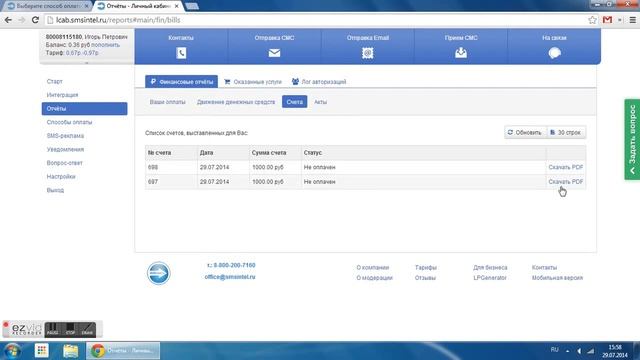Open a new browser tab
The image size is (640, 360).
coord(192,6)
